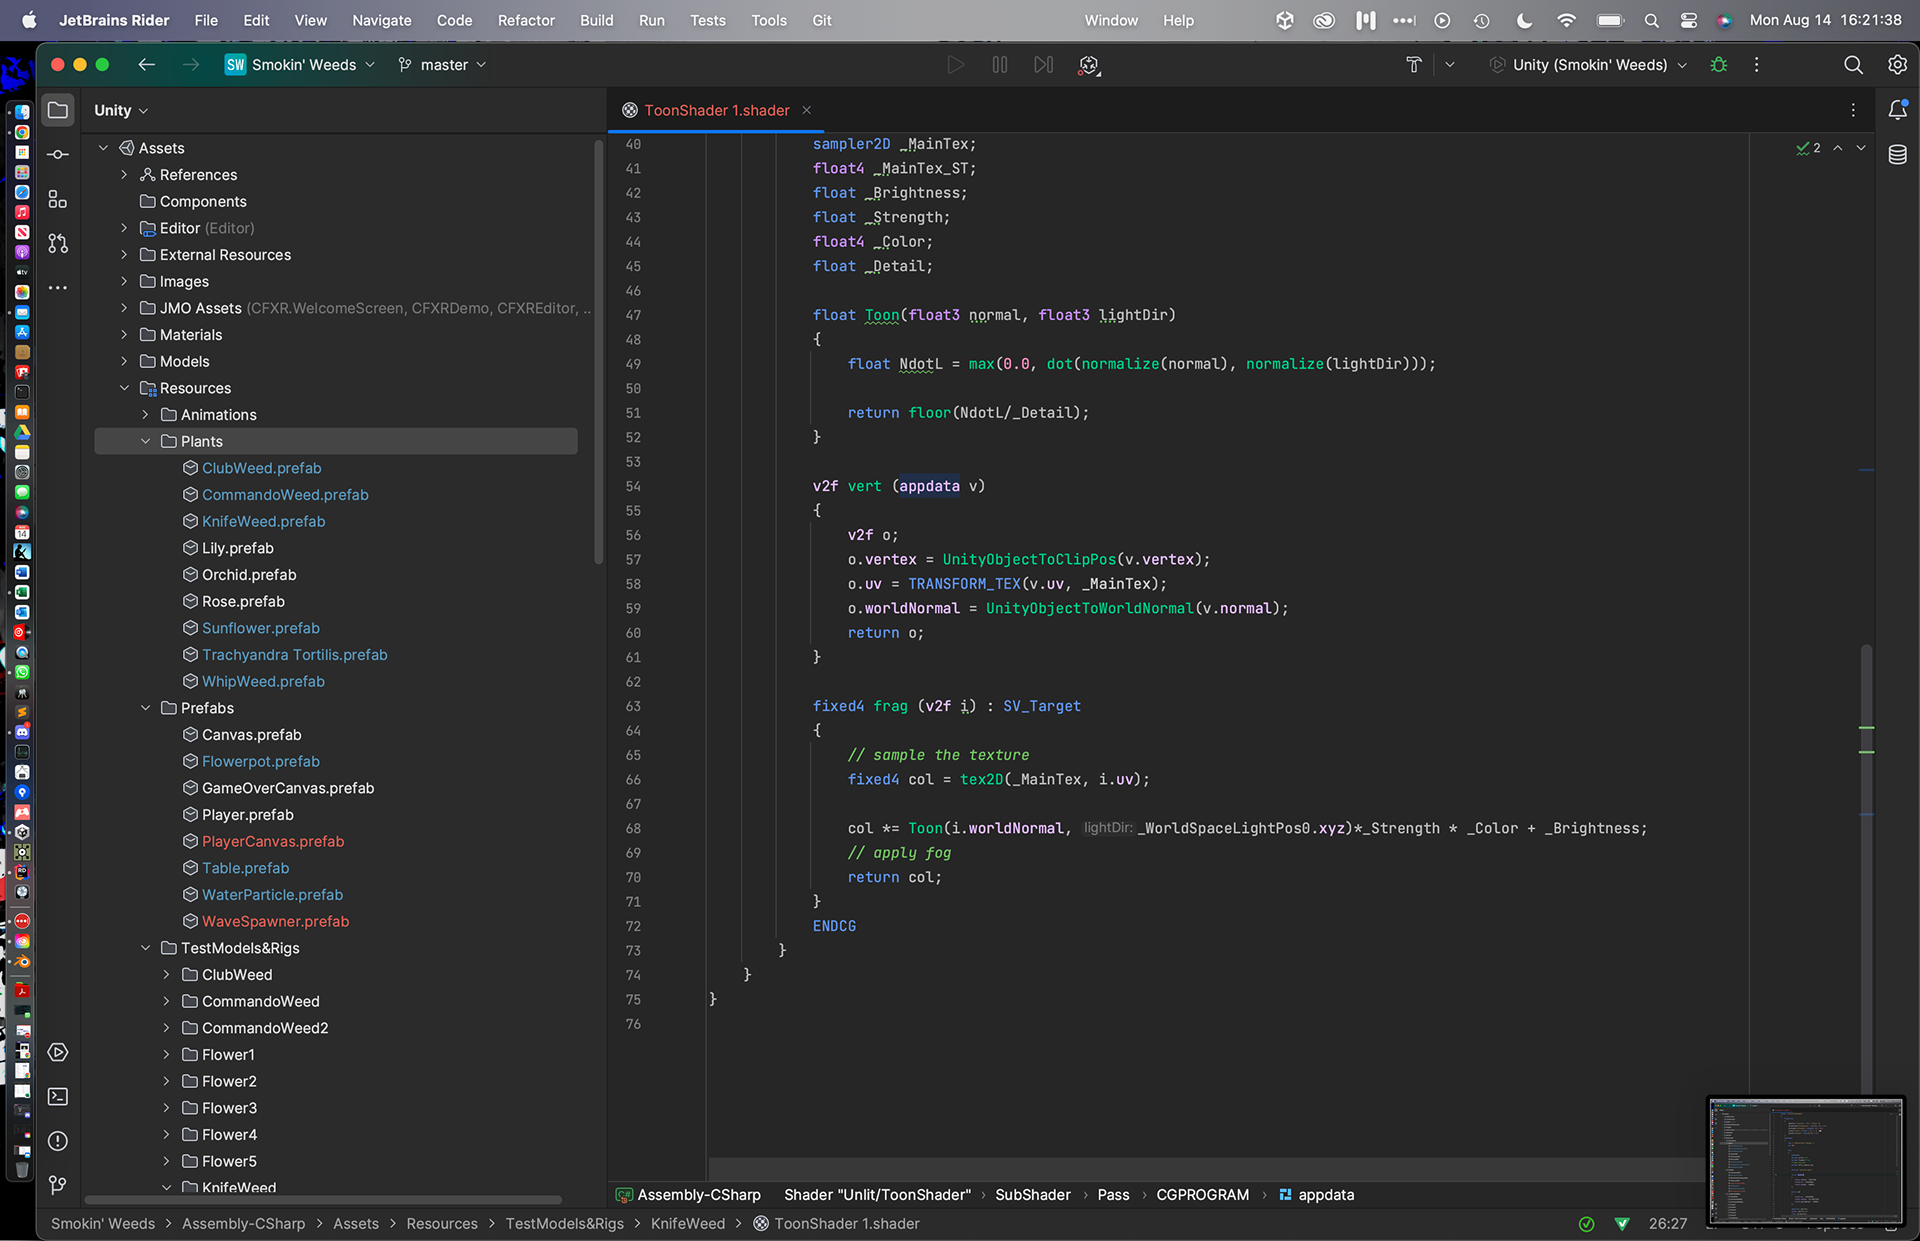This screenshot has height=1241, width=1920.
Task: Click the screenshot preview thumbnail
Action: tap(1805, 1161)
